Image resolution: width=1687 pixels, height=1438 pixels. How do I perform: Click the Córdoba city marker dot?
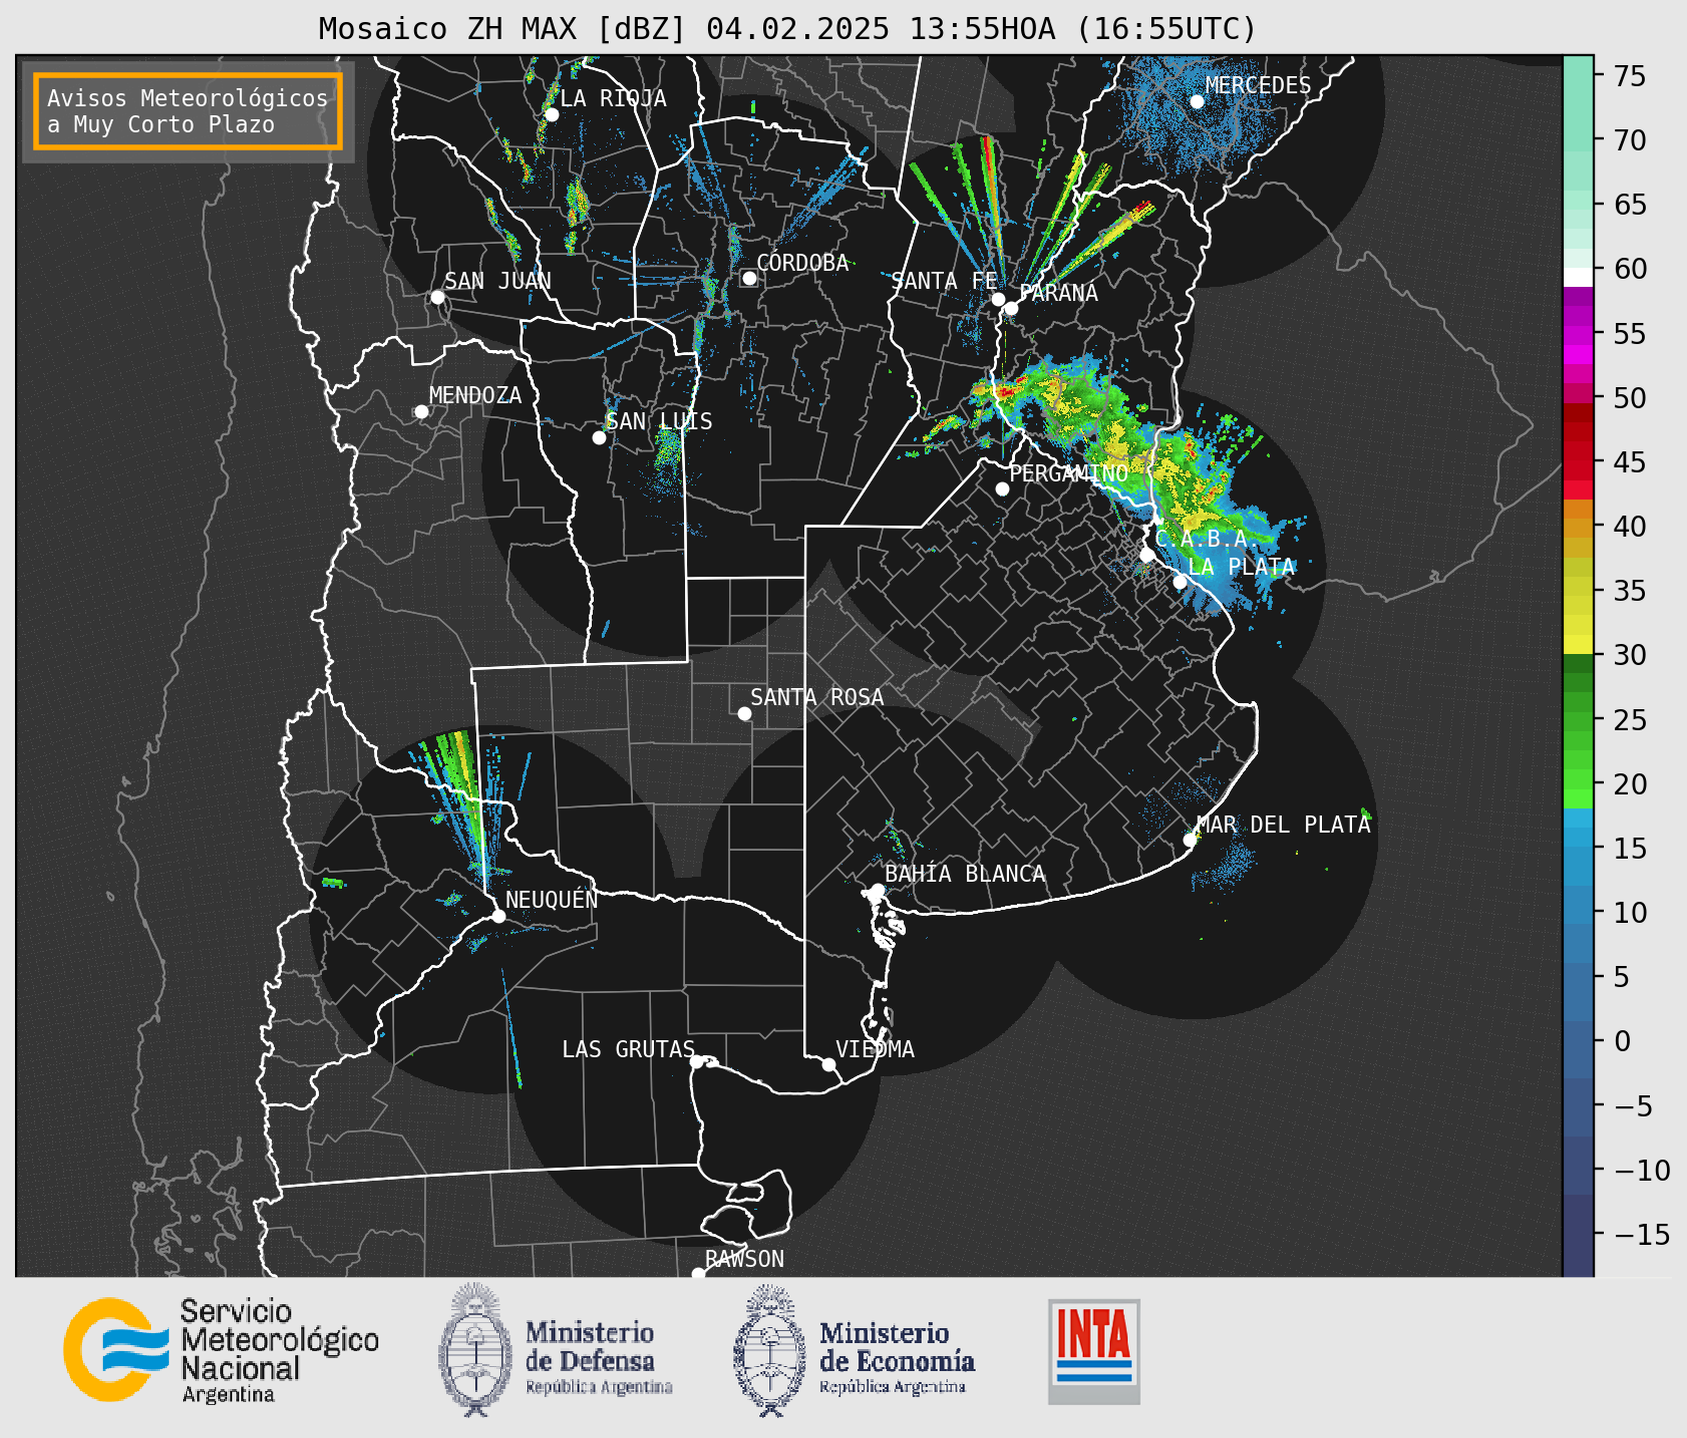pyautogui.click(x=749, y=278)
